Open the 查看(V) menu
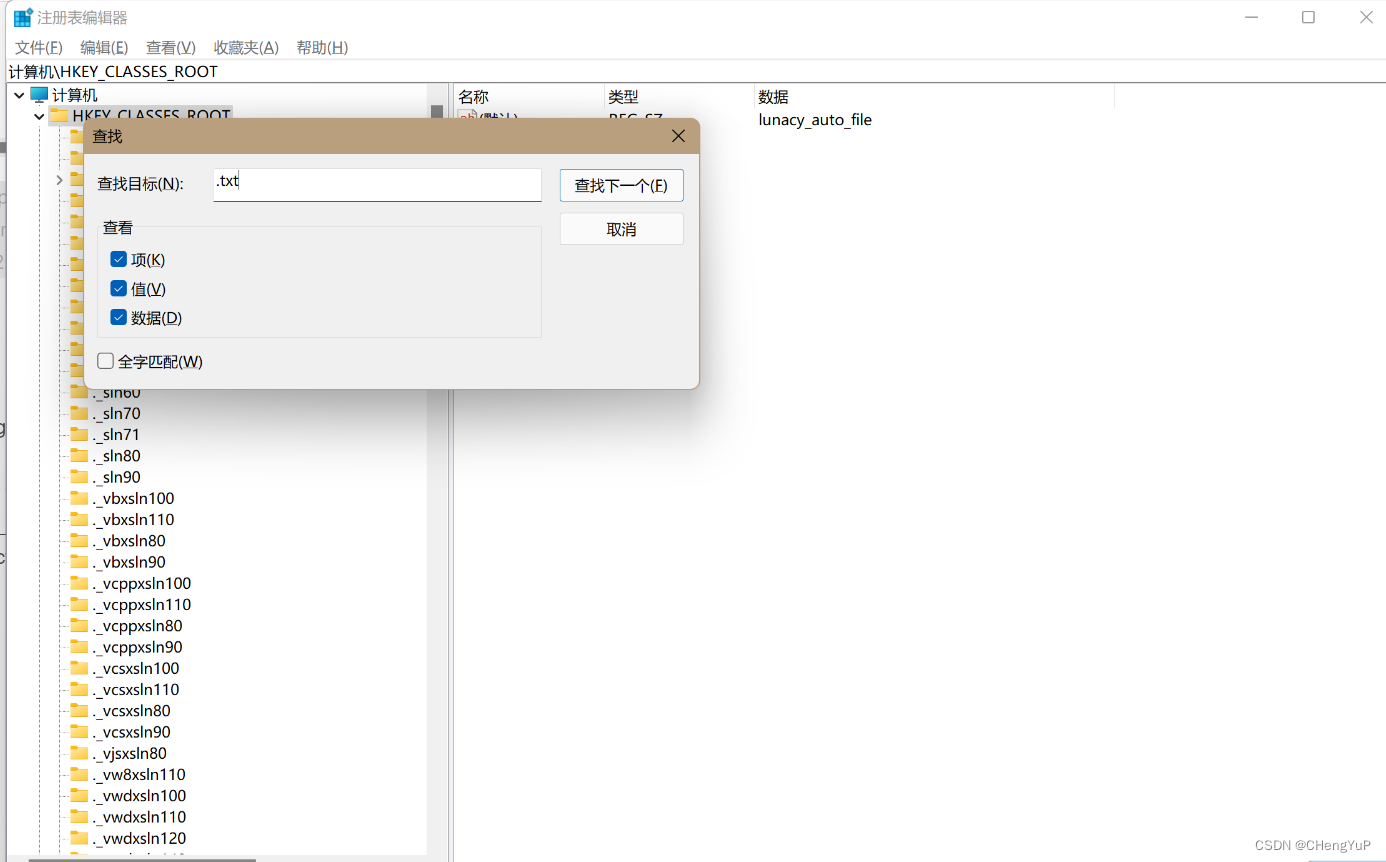 (171, 47)
